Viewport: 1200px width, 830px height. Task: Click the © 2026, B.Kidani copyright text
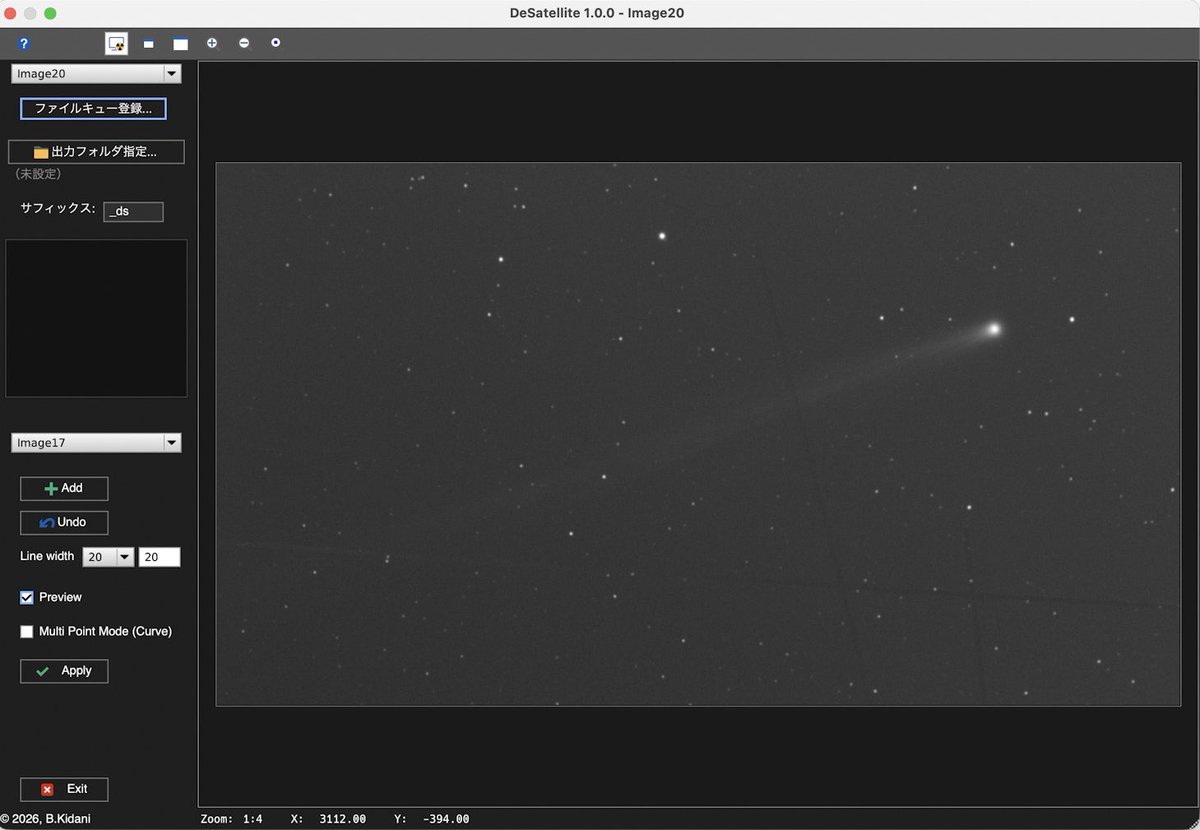tap(47, 819)
